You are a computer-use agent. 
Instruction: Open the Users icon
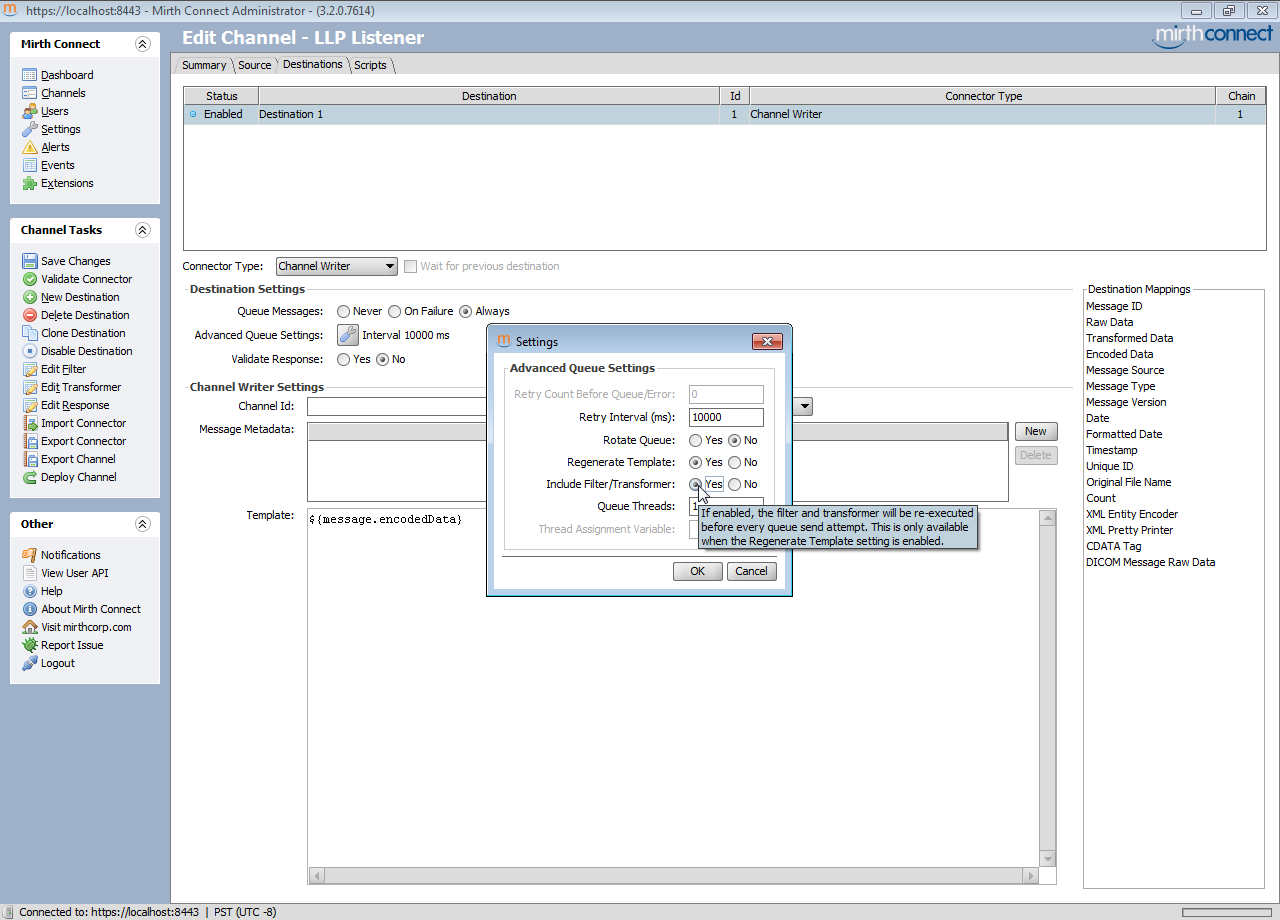(30, 111)
